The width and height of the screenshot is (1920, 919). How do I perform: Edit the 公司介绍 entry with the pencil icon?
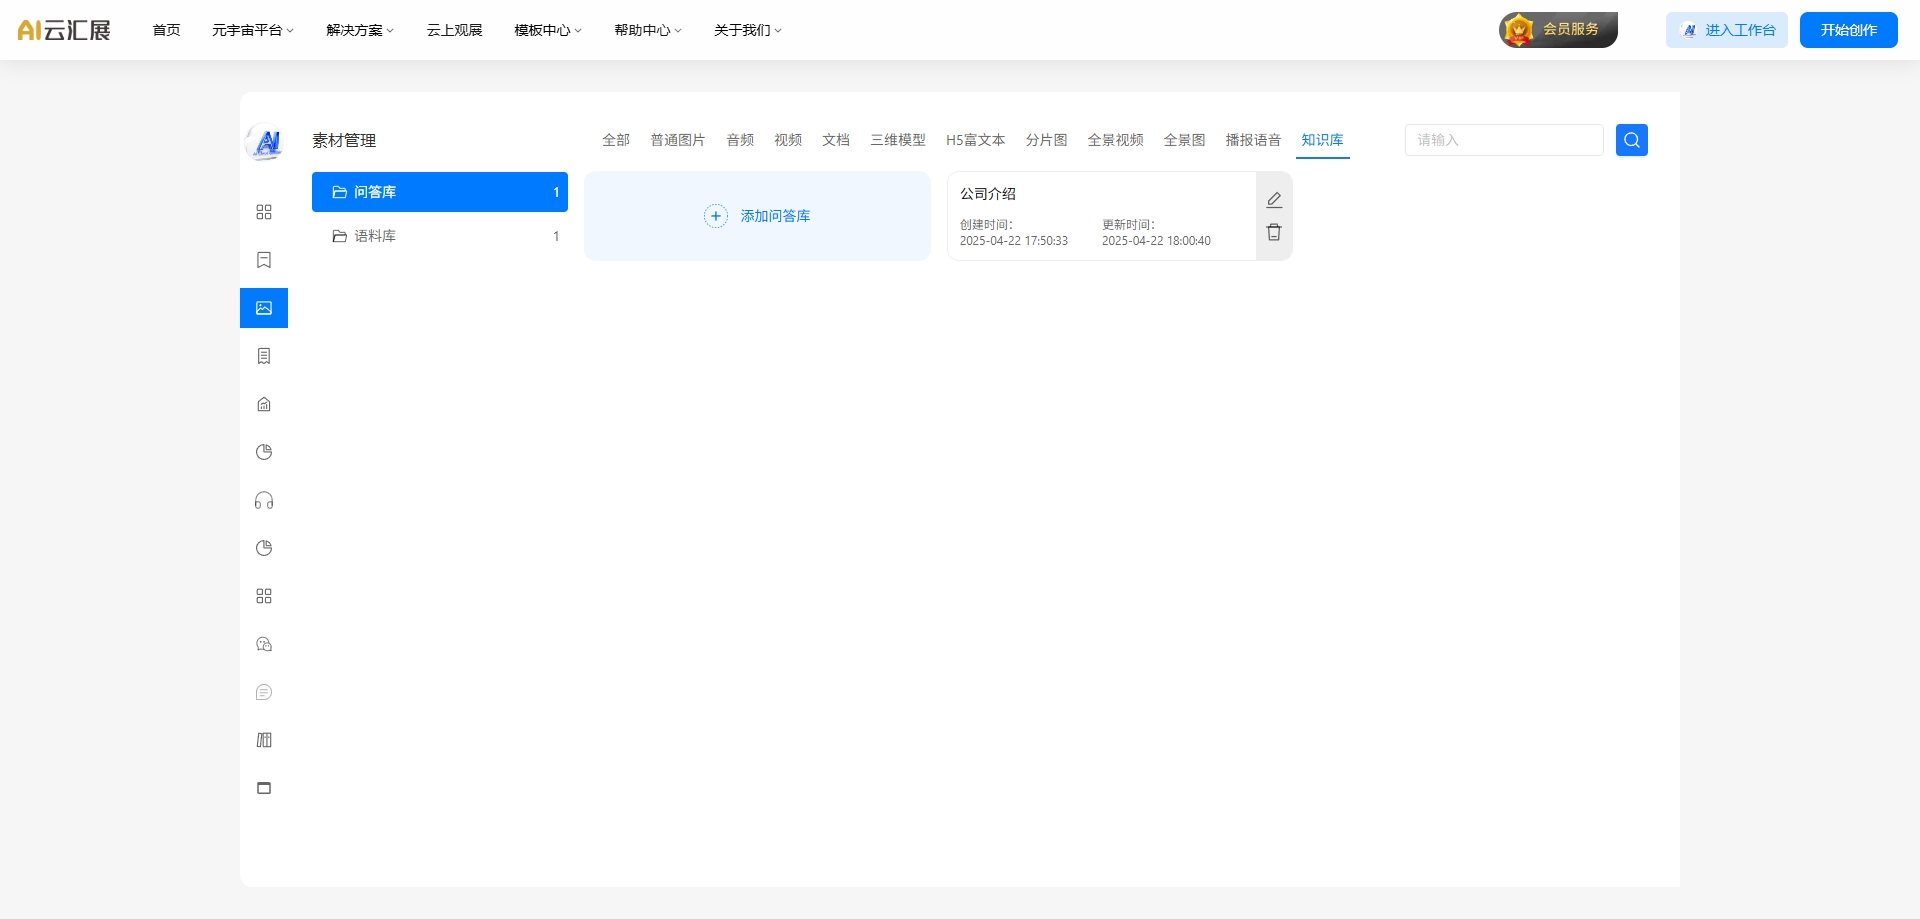[1274, 200]
